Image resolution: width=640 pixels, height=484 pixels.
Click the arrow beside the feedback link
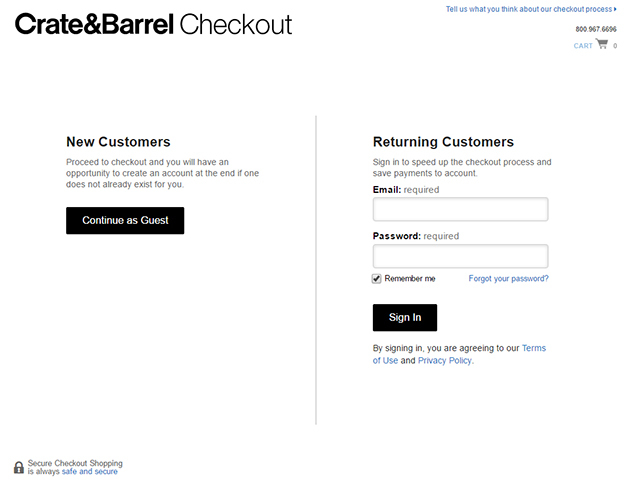(615, 9)
